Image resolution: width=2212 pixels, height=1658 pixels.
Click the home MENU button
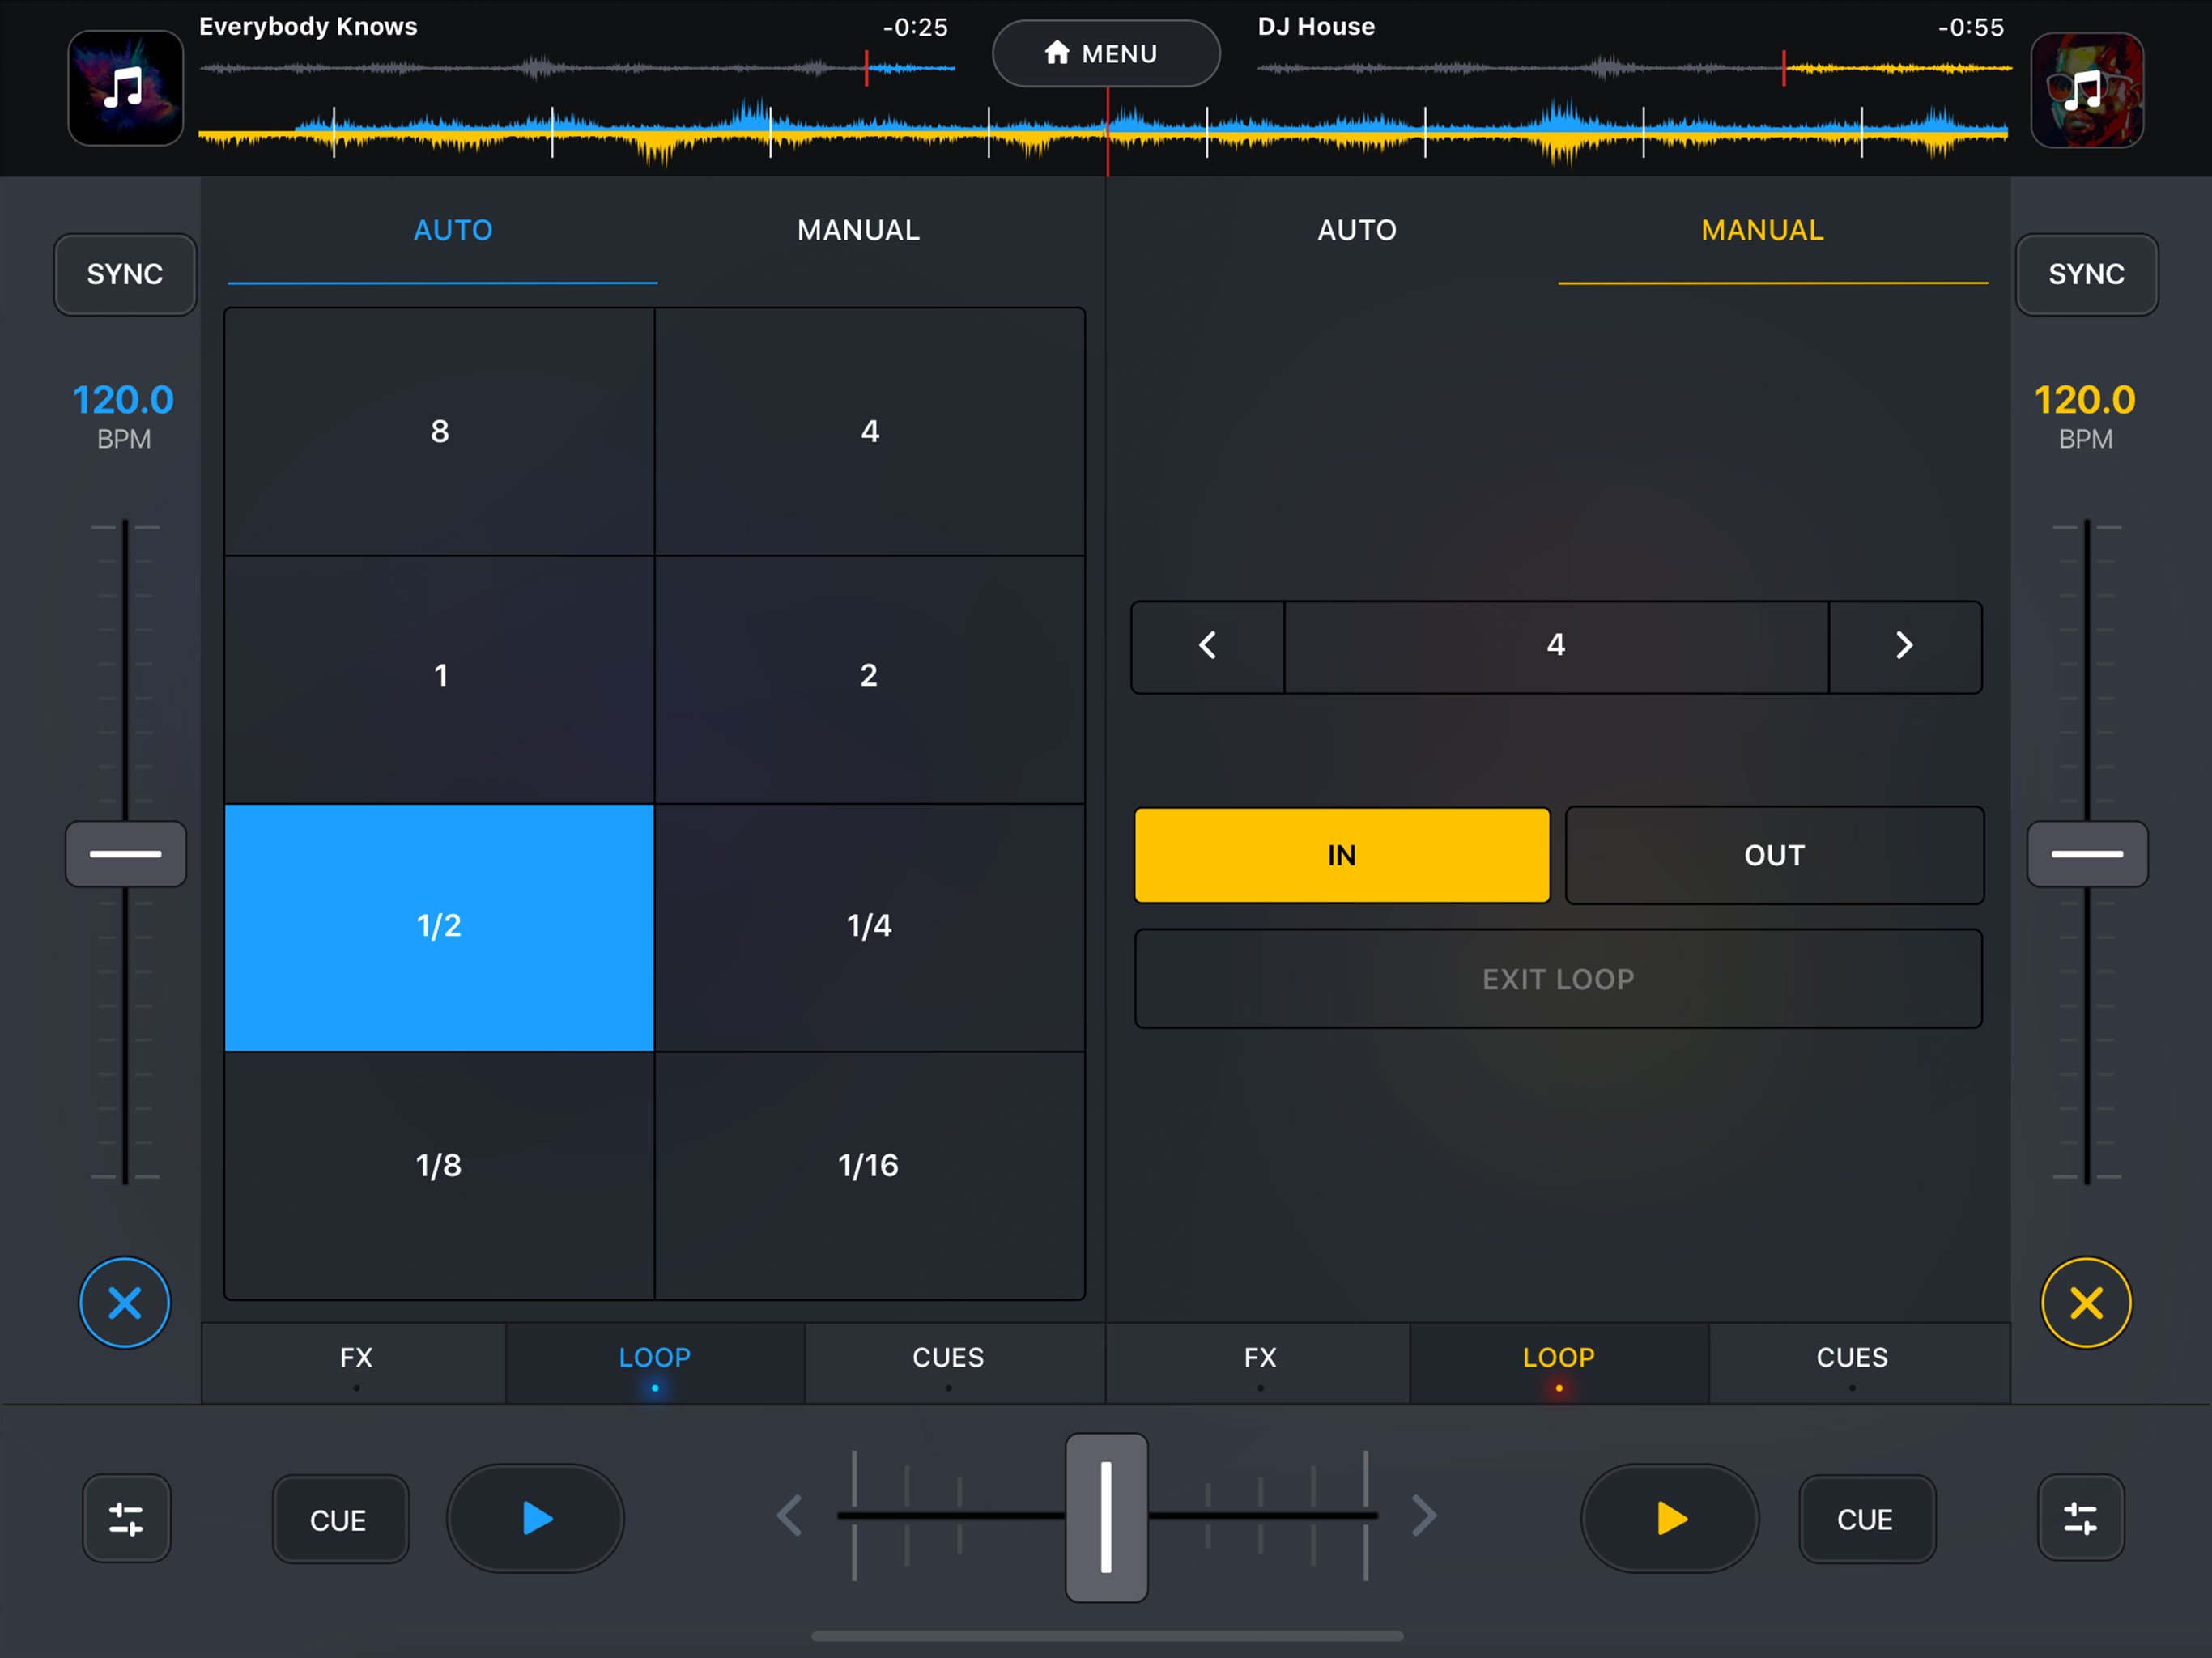(x=1105, y=54)
